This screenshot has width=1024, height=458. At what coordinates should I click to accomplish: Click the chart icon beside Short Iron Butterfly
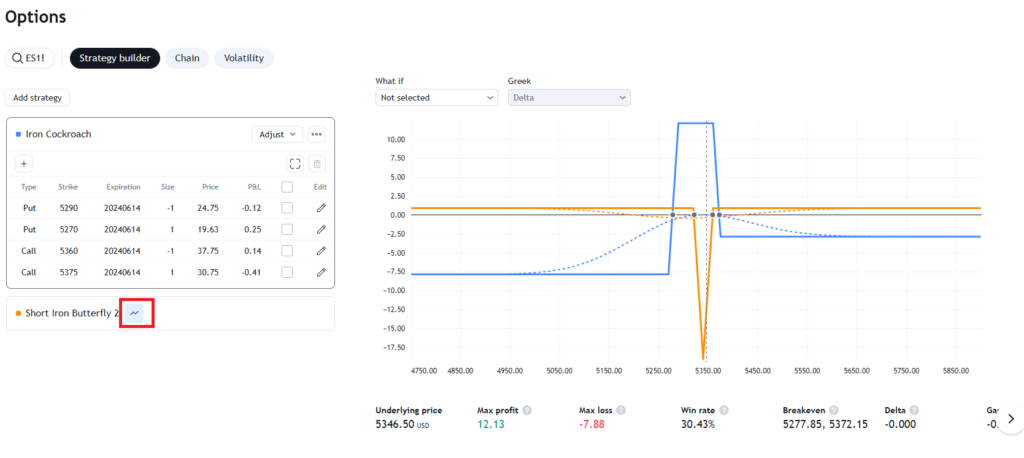[x=135, y=313]
